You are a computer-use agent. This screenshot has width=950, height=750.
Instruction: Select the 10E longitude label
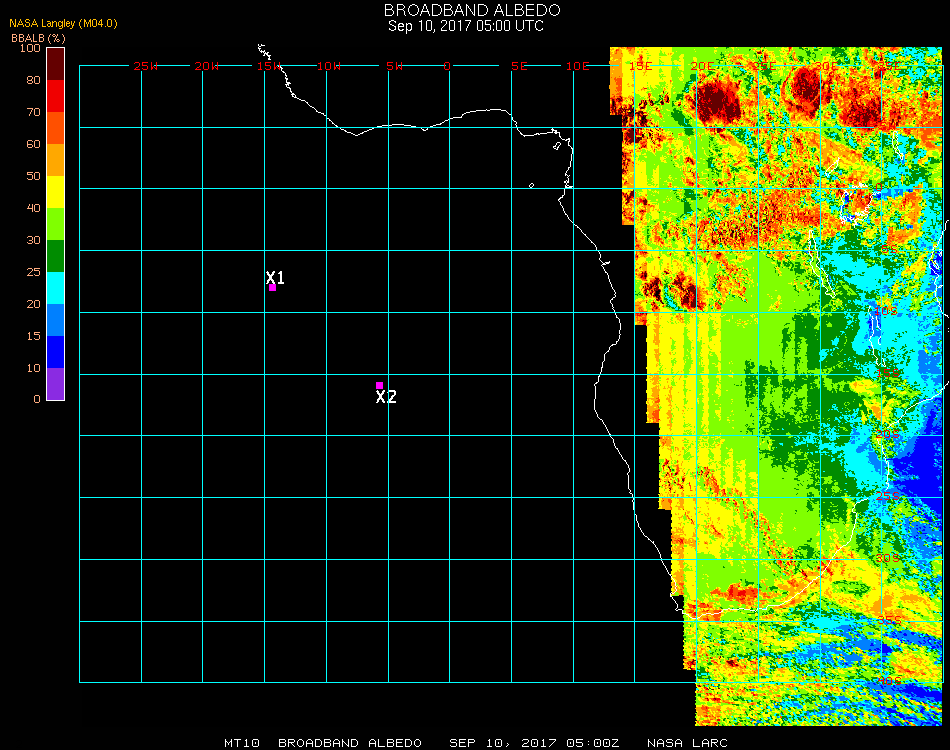(578, 66)
